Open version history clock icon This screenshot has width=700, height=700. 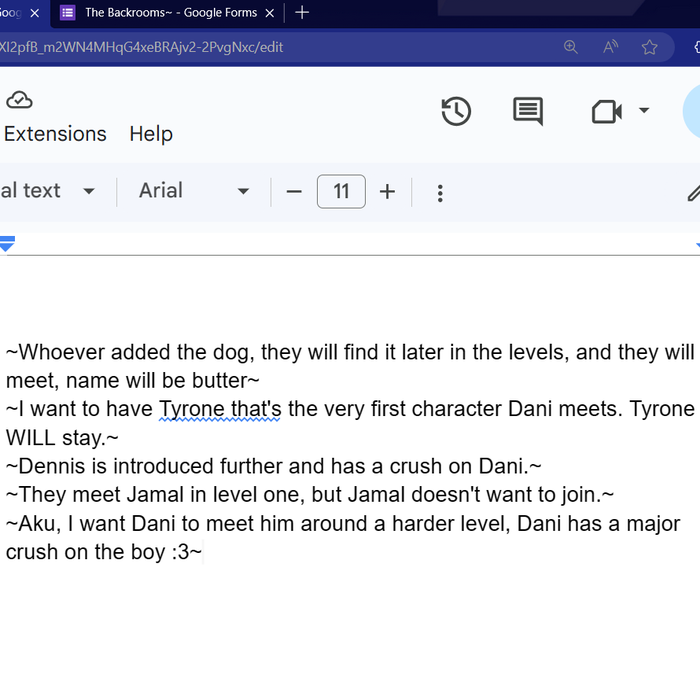click(x=456, y=111)
